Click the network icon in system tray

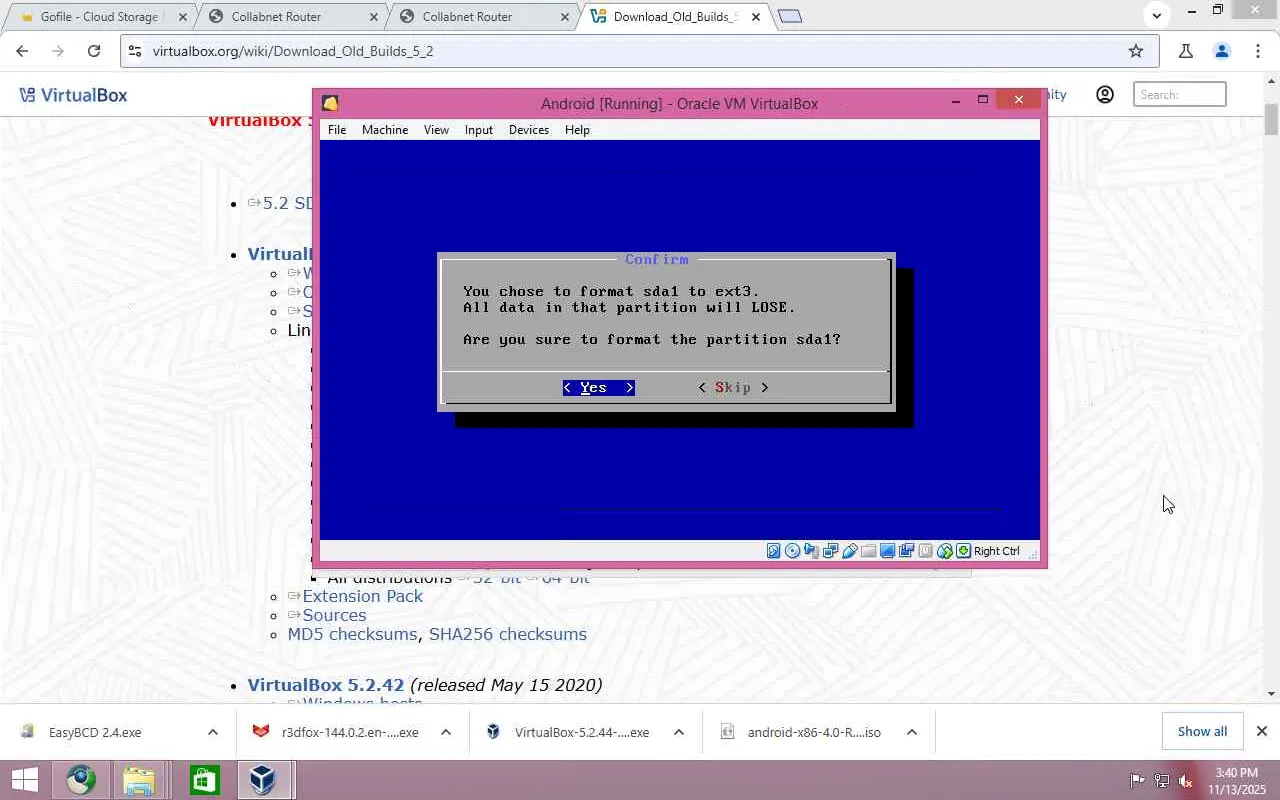1161,780
